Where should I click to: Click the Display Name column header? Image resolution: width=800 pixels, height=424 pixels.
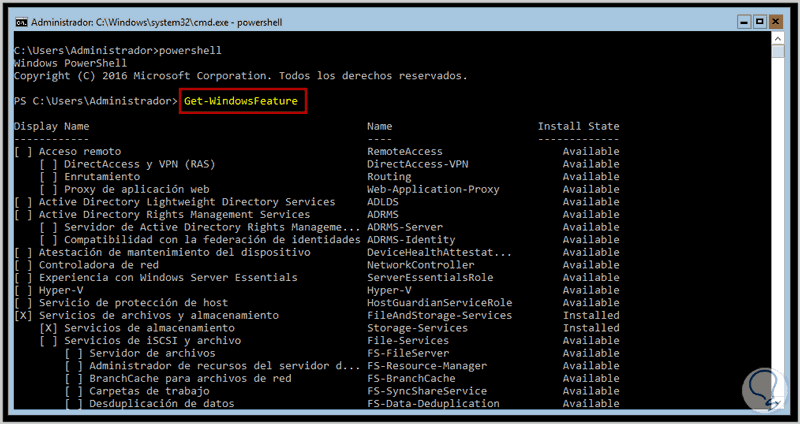click(x=51, y=126)
